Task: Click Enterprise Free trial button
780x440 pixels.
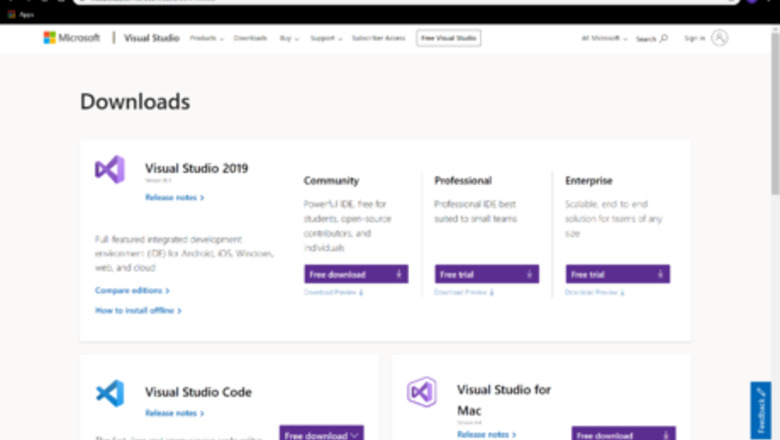Action: point(617,274)
